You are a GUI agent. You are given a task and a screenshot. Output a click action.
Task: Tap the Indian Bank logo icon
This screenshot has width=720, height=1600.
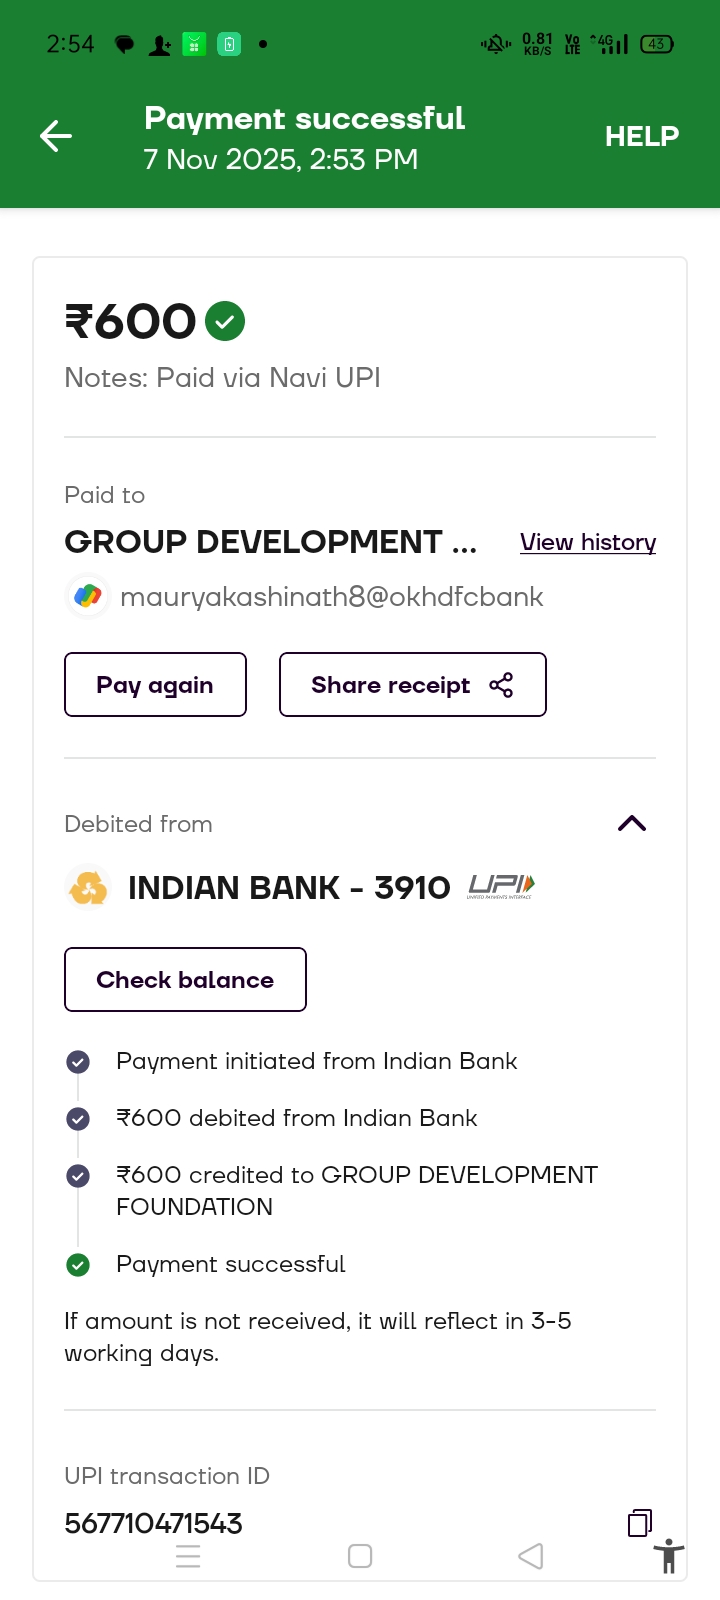click(x=88, y=888)
